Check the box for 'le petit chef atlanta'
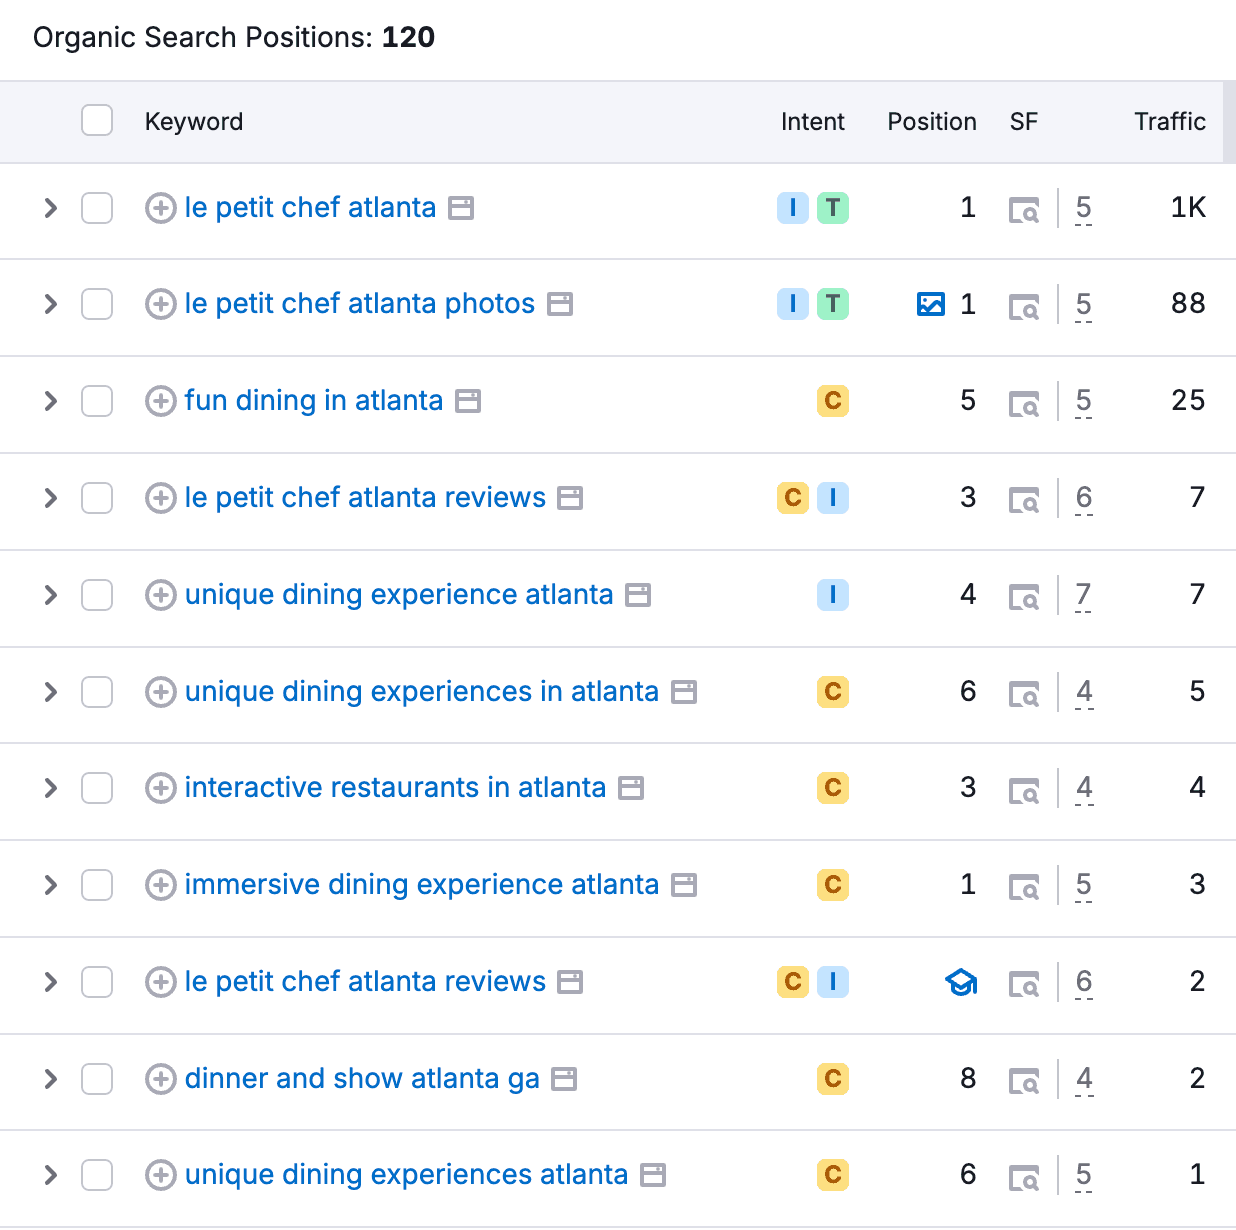Image resolution: width=1236 pixels, height=1230 pixels. [97, 208]
